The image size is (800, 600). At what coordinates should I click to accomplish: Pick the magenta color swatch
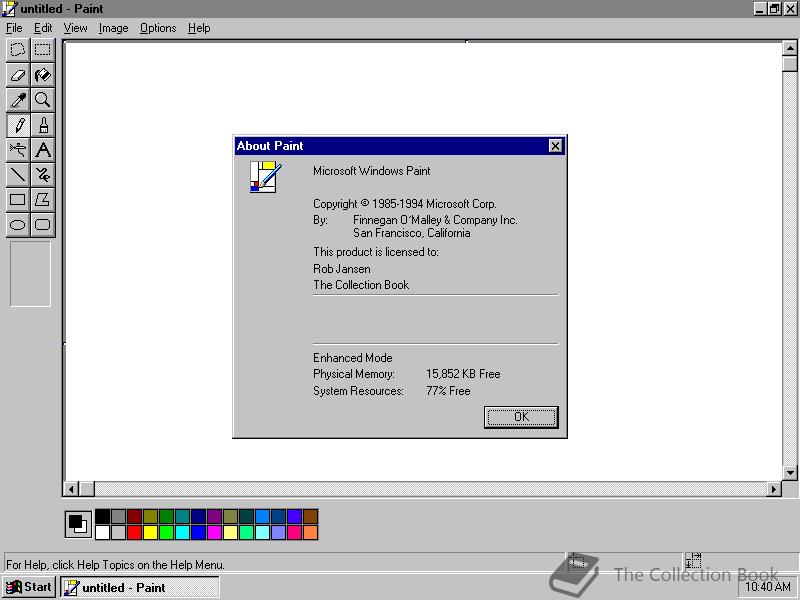pos(214,532)
